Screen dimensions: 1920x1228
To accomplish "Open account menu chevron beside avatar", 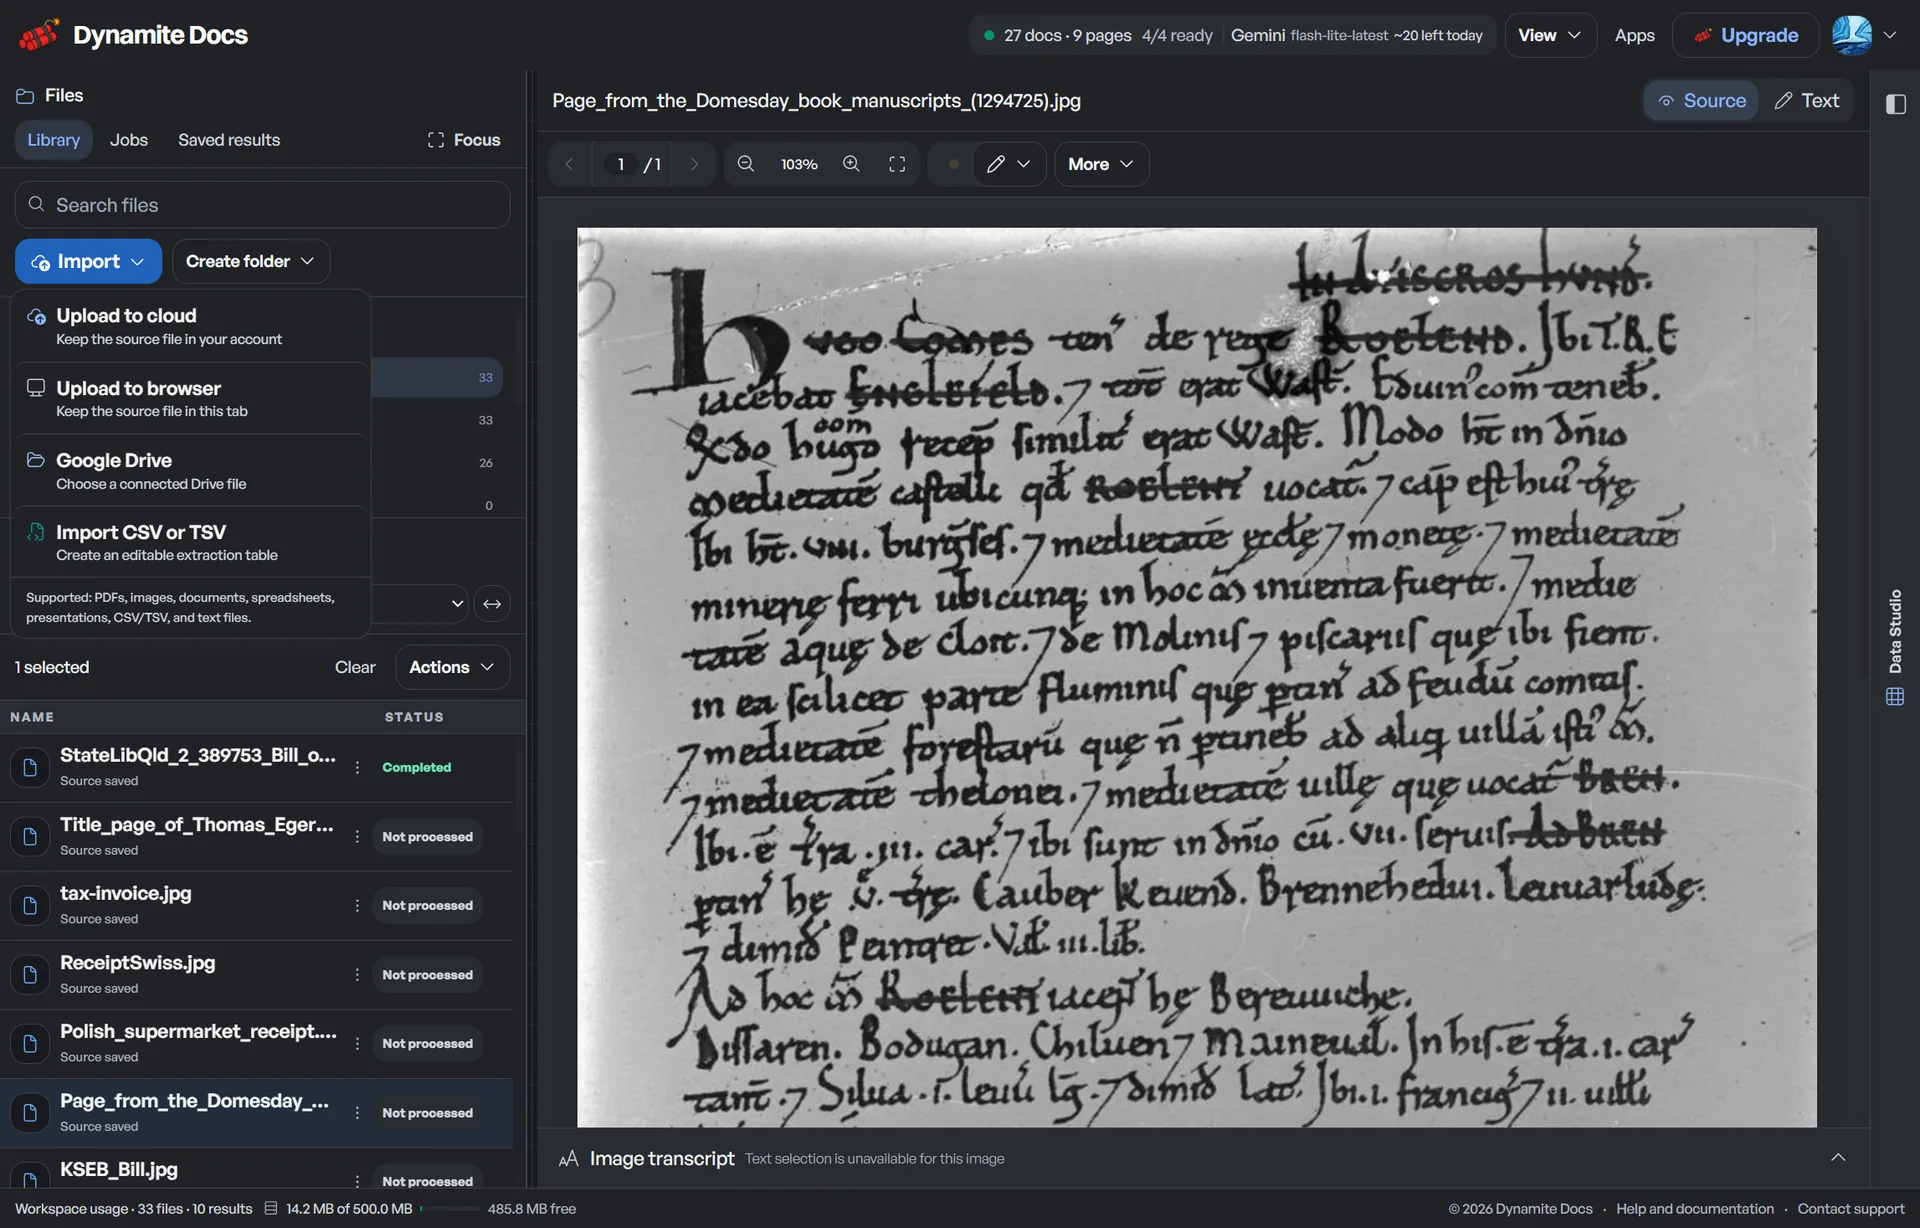I will [1890, 35].
